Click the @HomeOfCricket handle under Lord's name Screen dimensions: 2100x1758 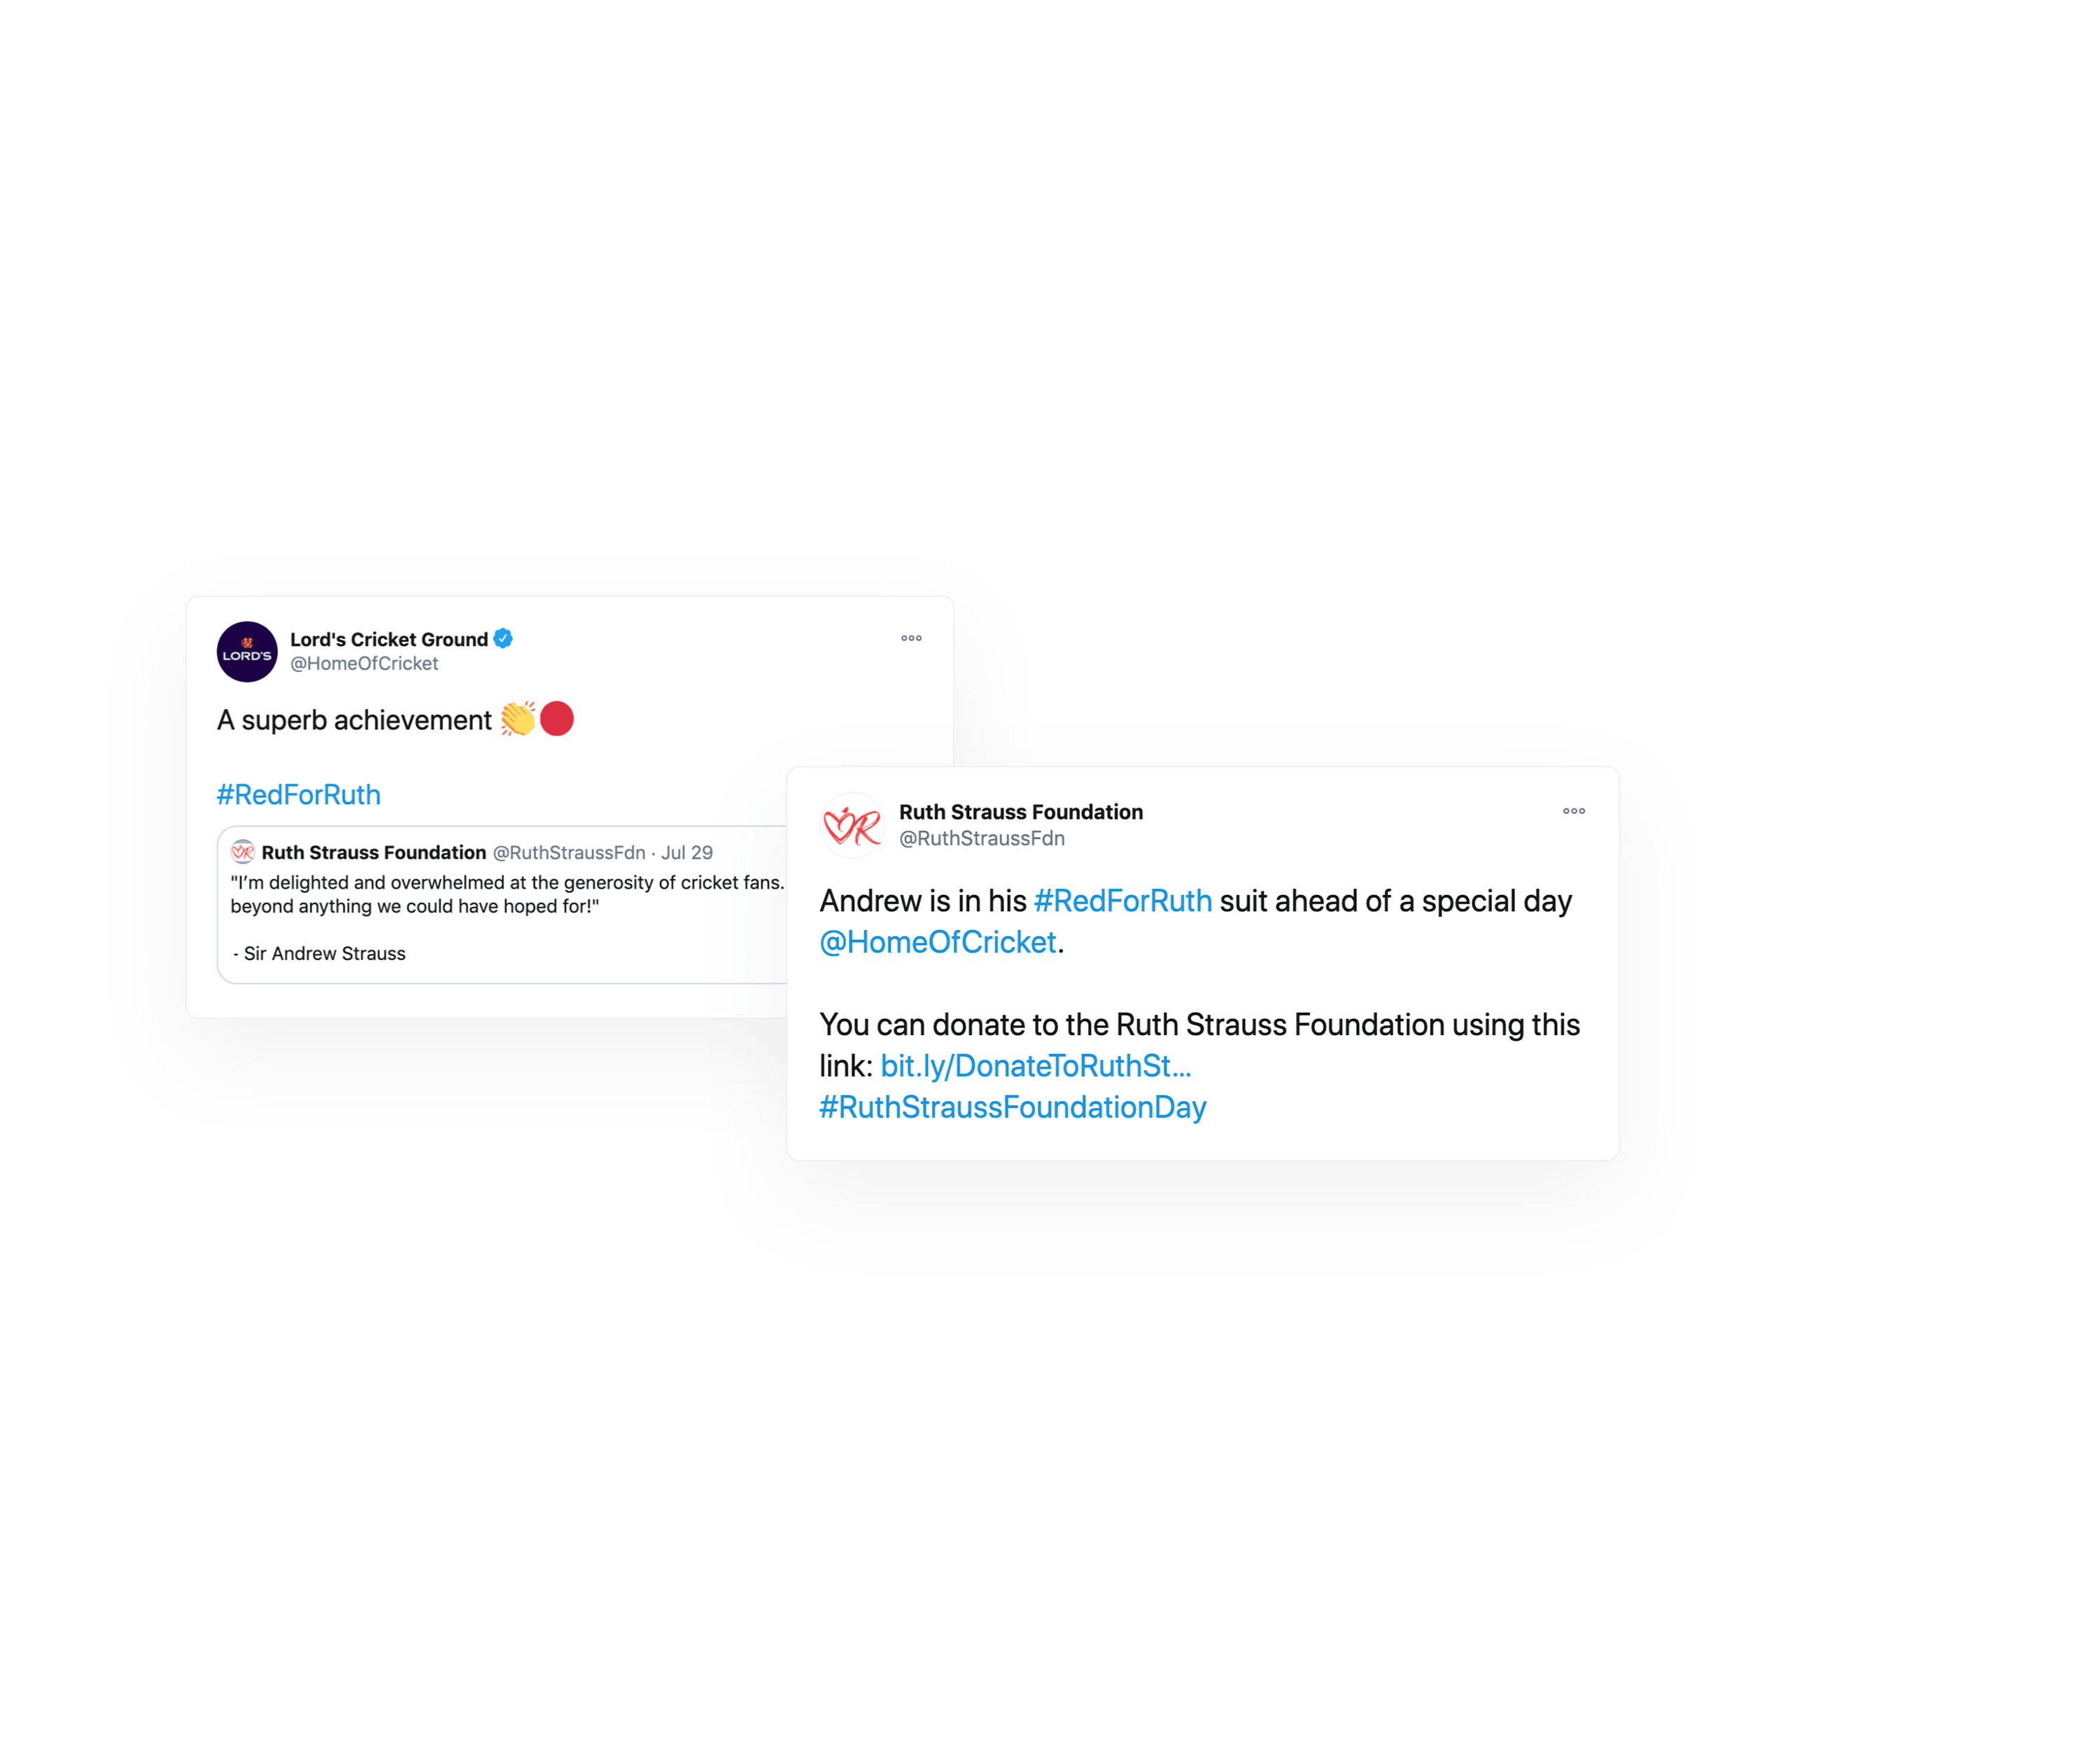[364, 664]
